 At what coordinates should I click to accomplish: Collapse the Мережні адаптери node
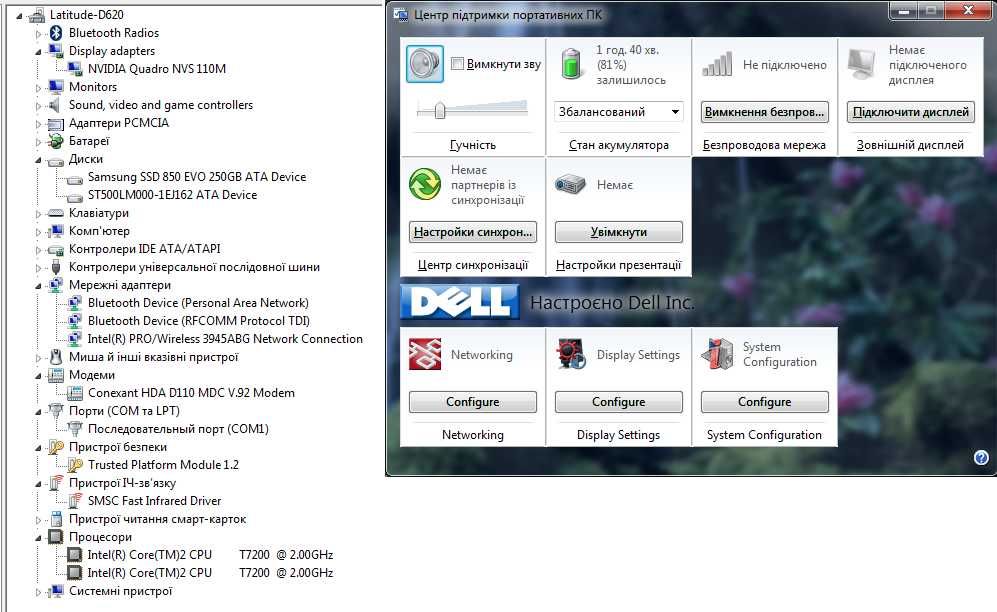tap(38, 286)
